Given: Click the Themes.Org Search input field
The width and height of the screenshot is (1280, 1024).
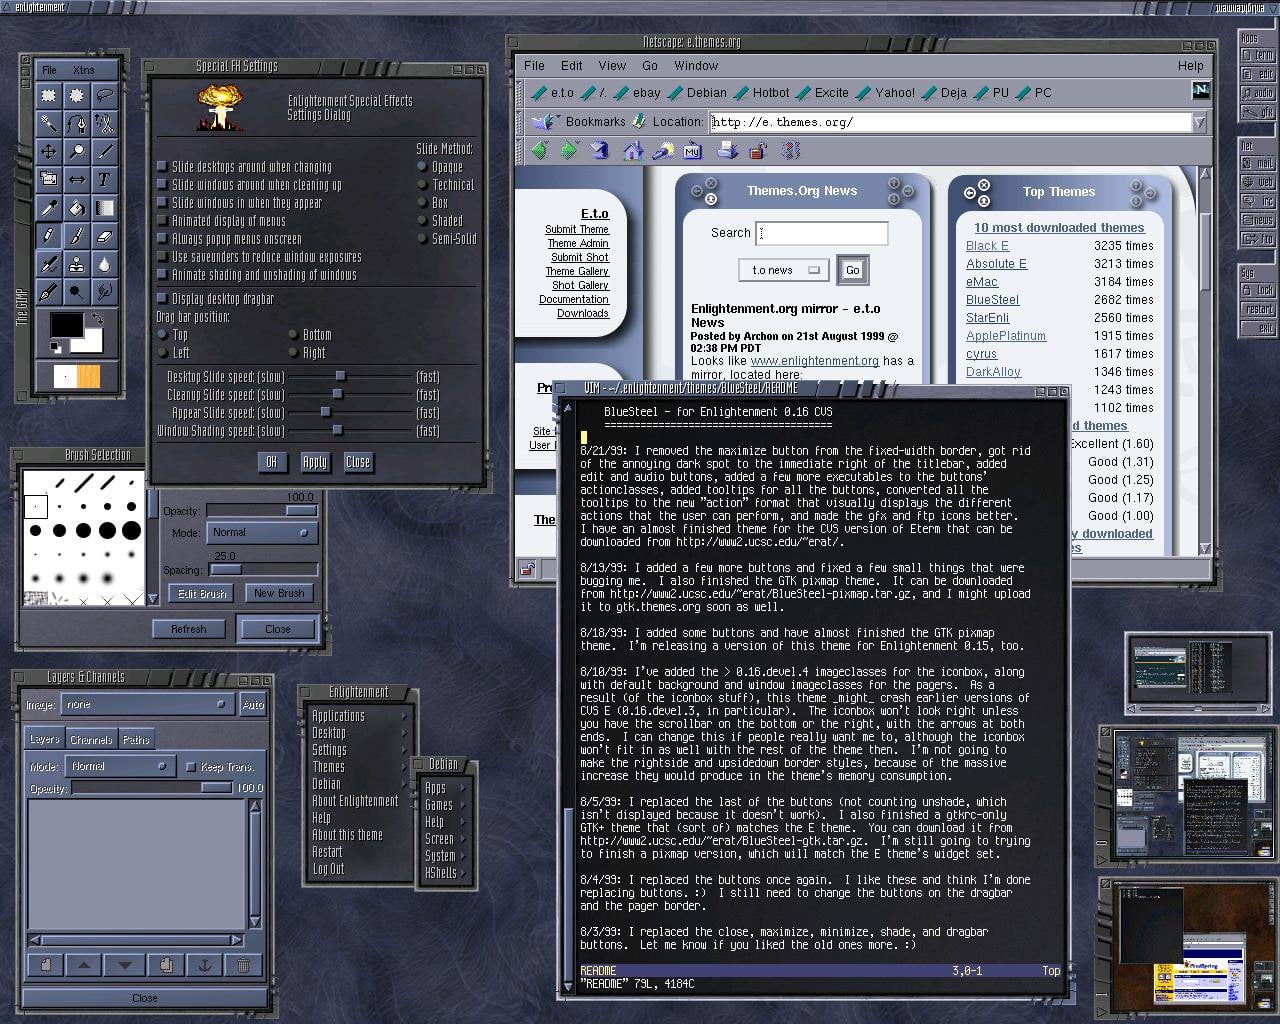Looking at the screenshot, I should coord(822,233).
